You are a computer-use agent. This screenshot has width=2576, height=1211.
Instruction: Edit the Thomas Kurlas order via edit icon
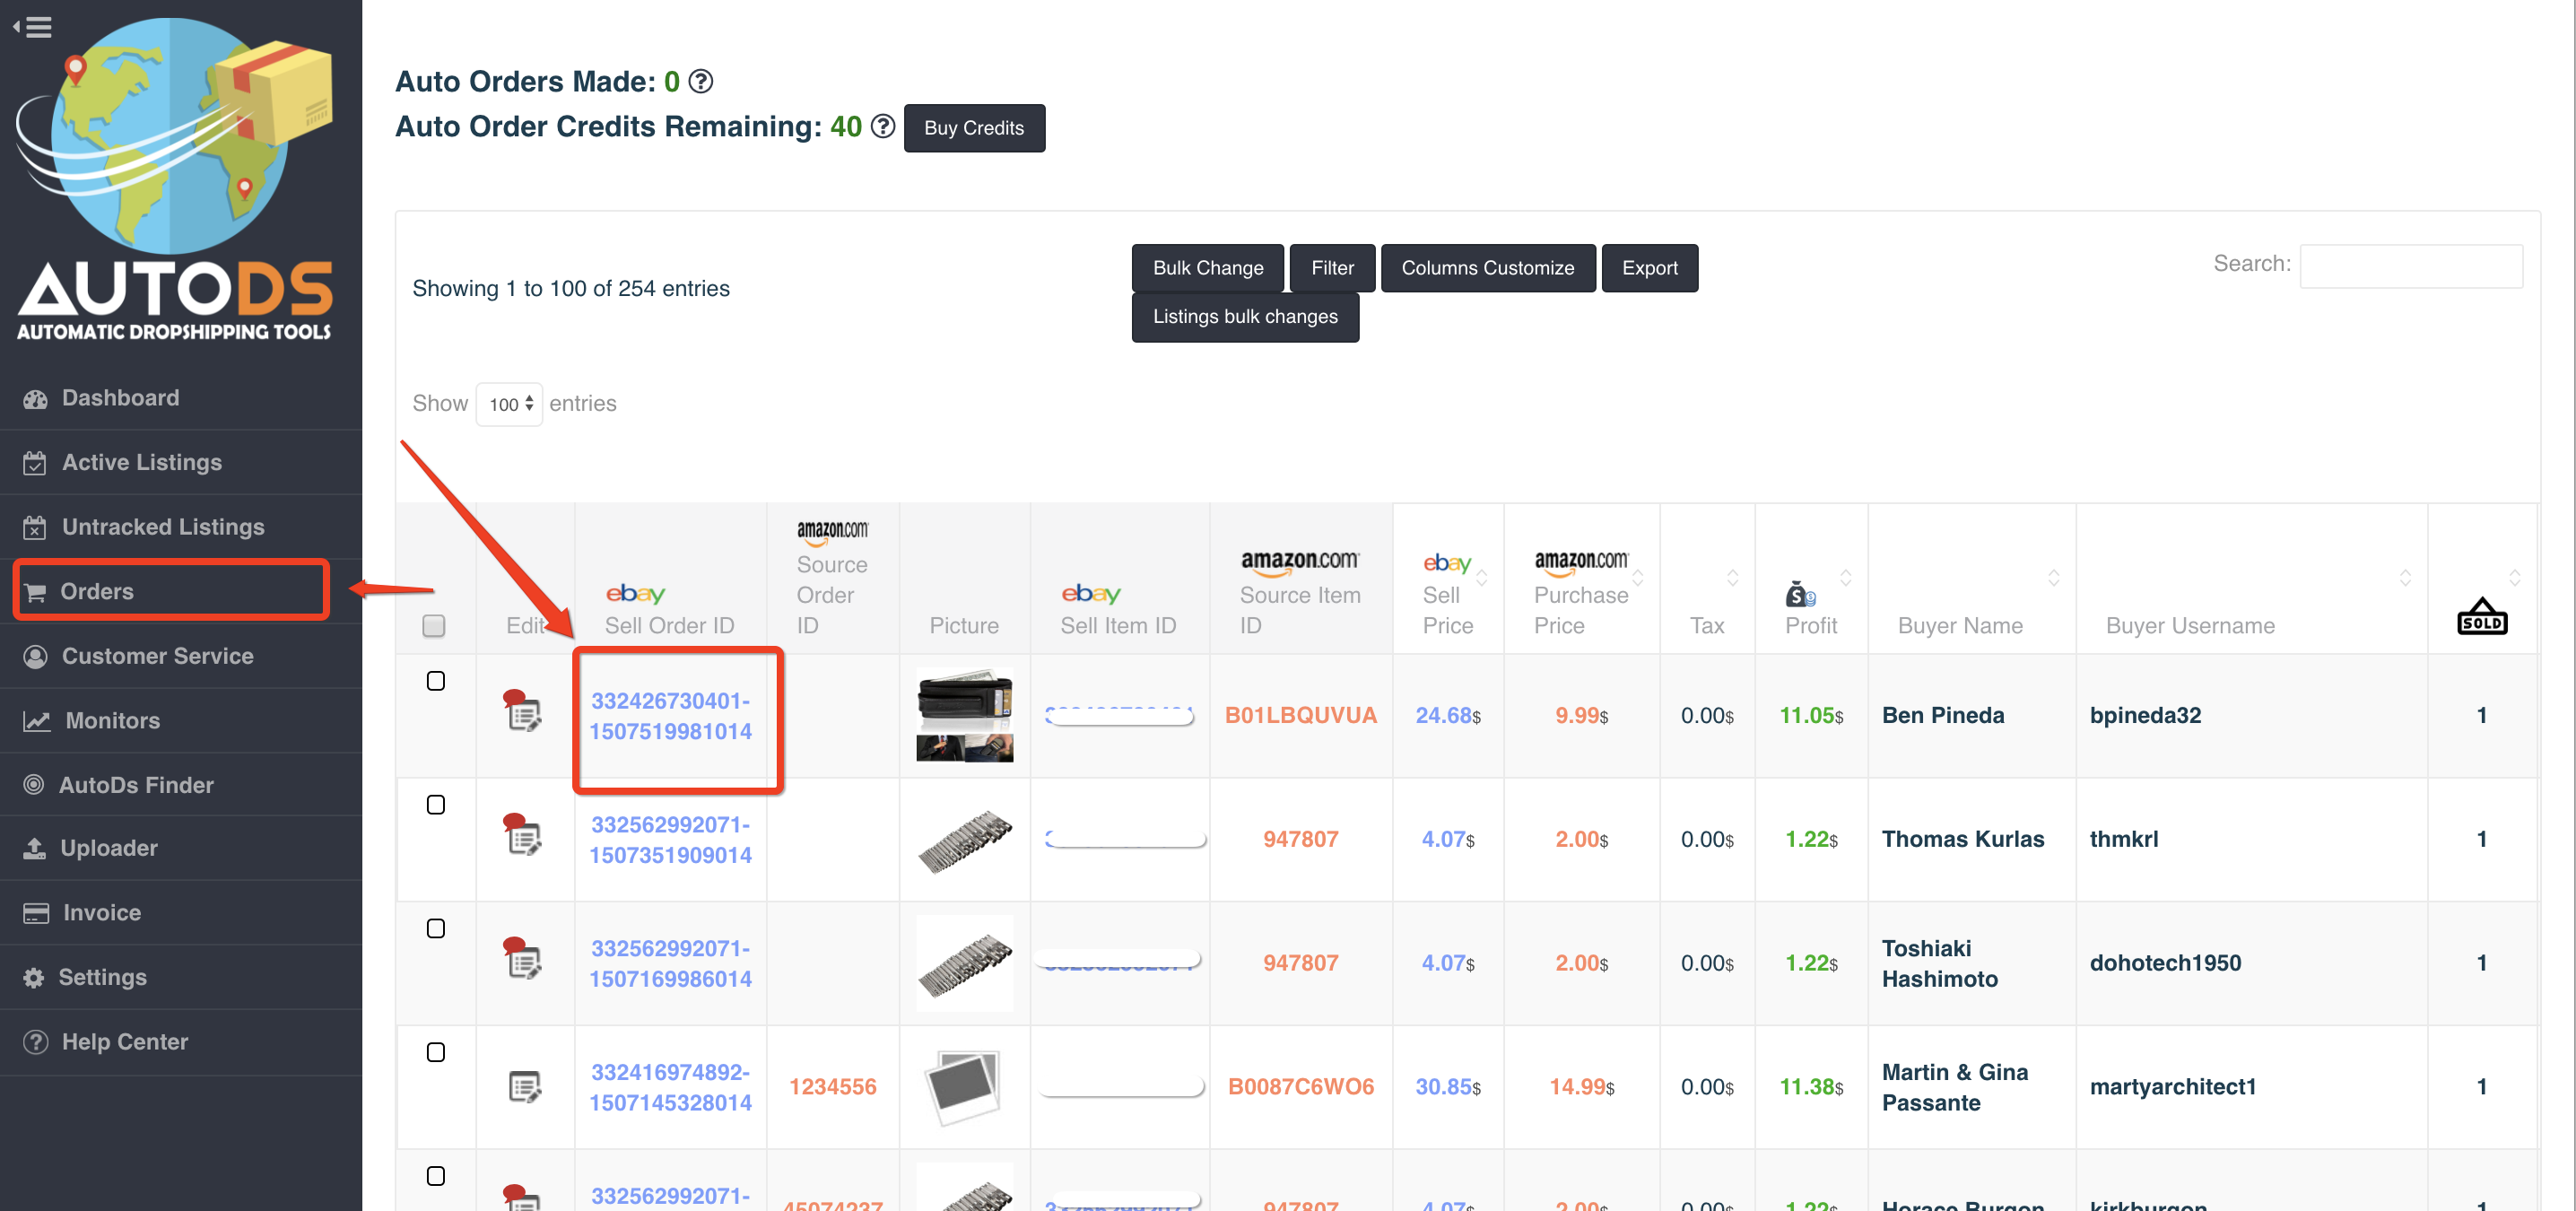click(x=523, y=836)
